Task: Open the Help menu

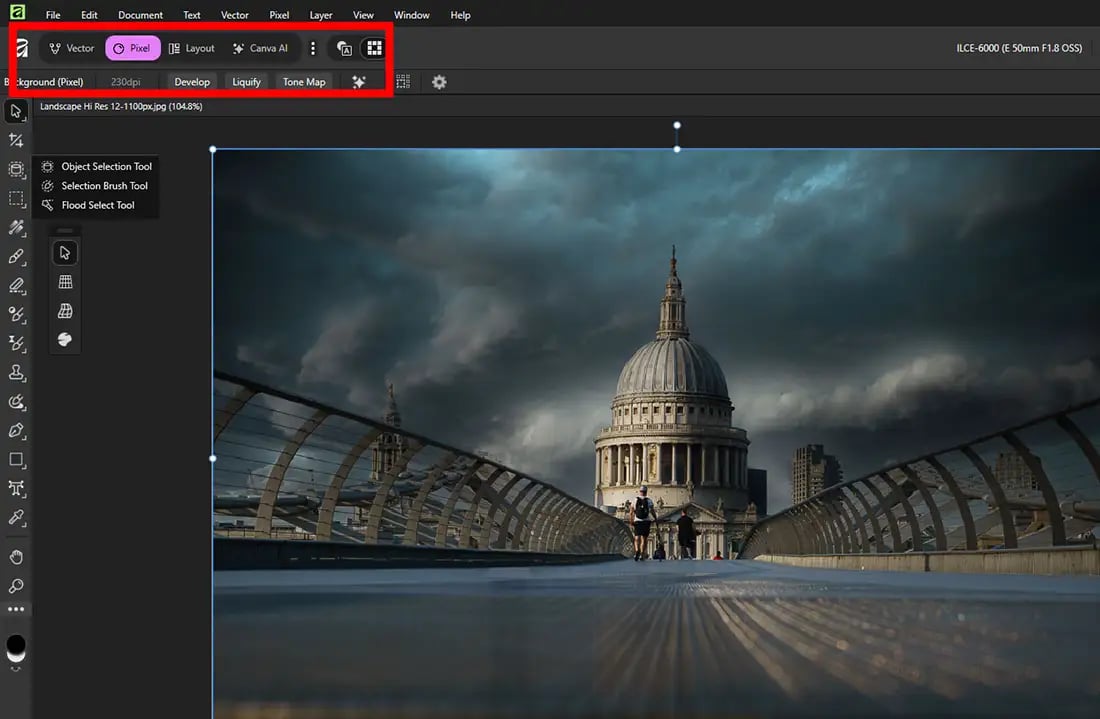Action: pyautogui.click(x=460, y=15)
